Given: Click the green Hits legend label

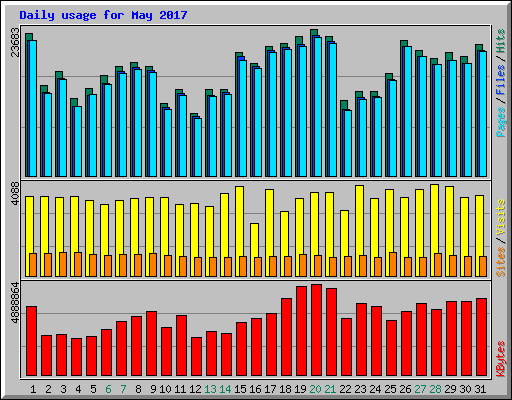Looking at the screenshot, I should 500,41.
